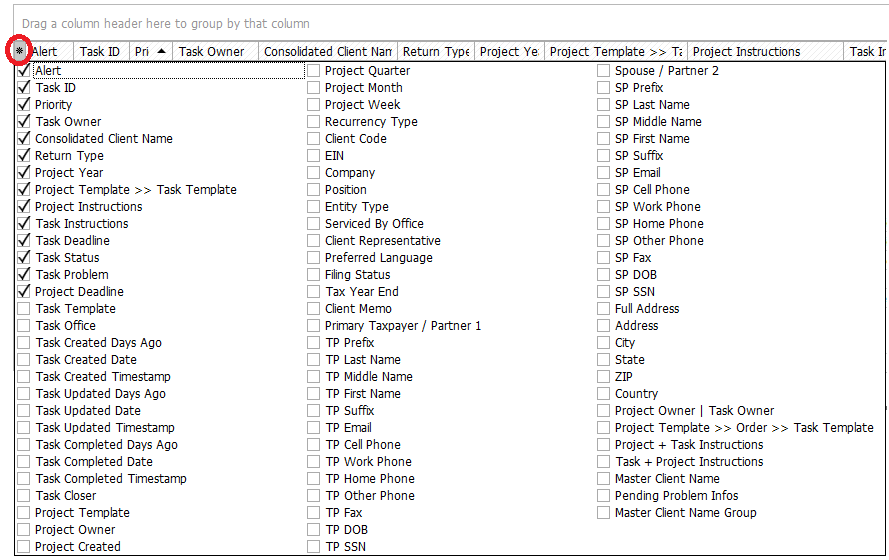Check Task Created Days Ago
The width and height of the screenshot is (889, 560).
(x=24, y=343)
